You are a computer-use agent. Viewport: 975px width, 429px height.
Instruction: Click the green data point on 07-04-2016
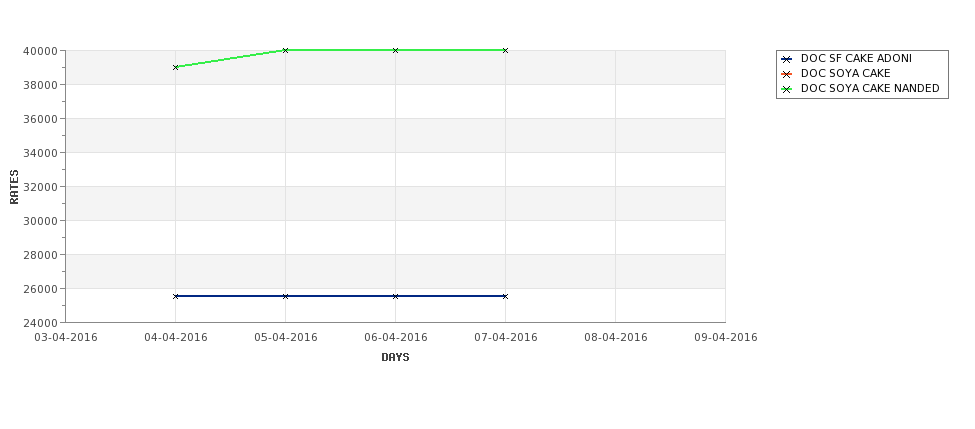(506, 50)
